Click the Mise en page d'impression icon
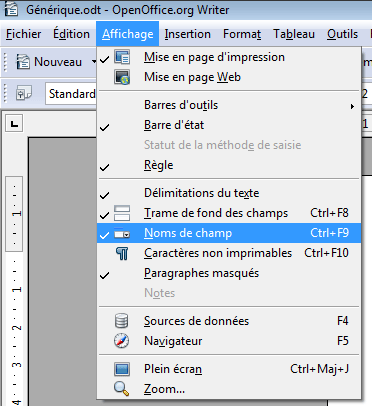Viewport: 372px width, 406px height. click(122, 57)
